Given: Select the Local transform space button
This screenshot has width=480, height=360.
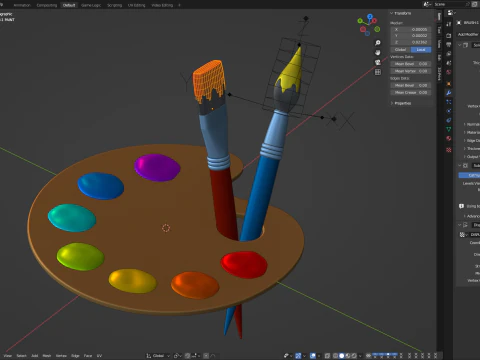Looking at the screenshot, I should tap(421, 50).
